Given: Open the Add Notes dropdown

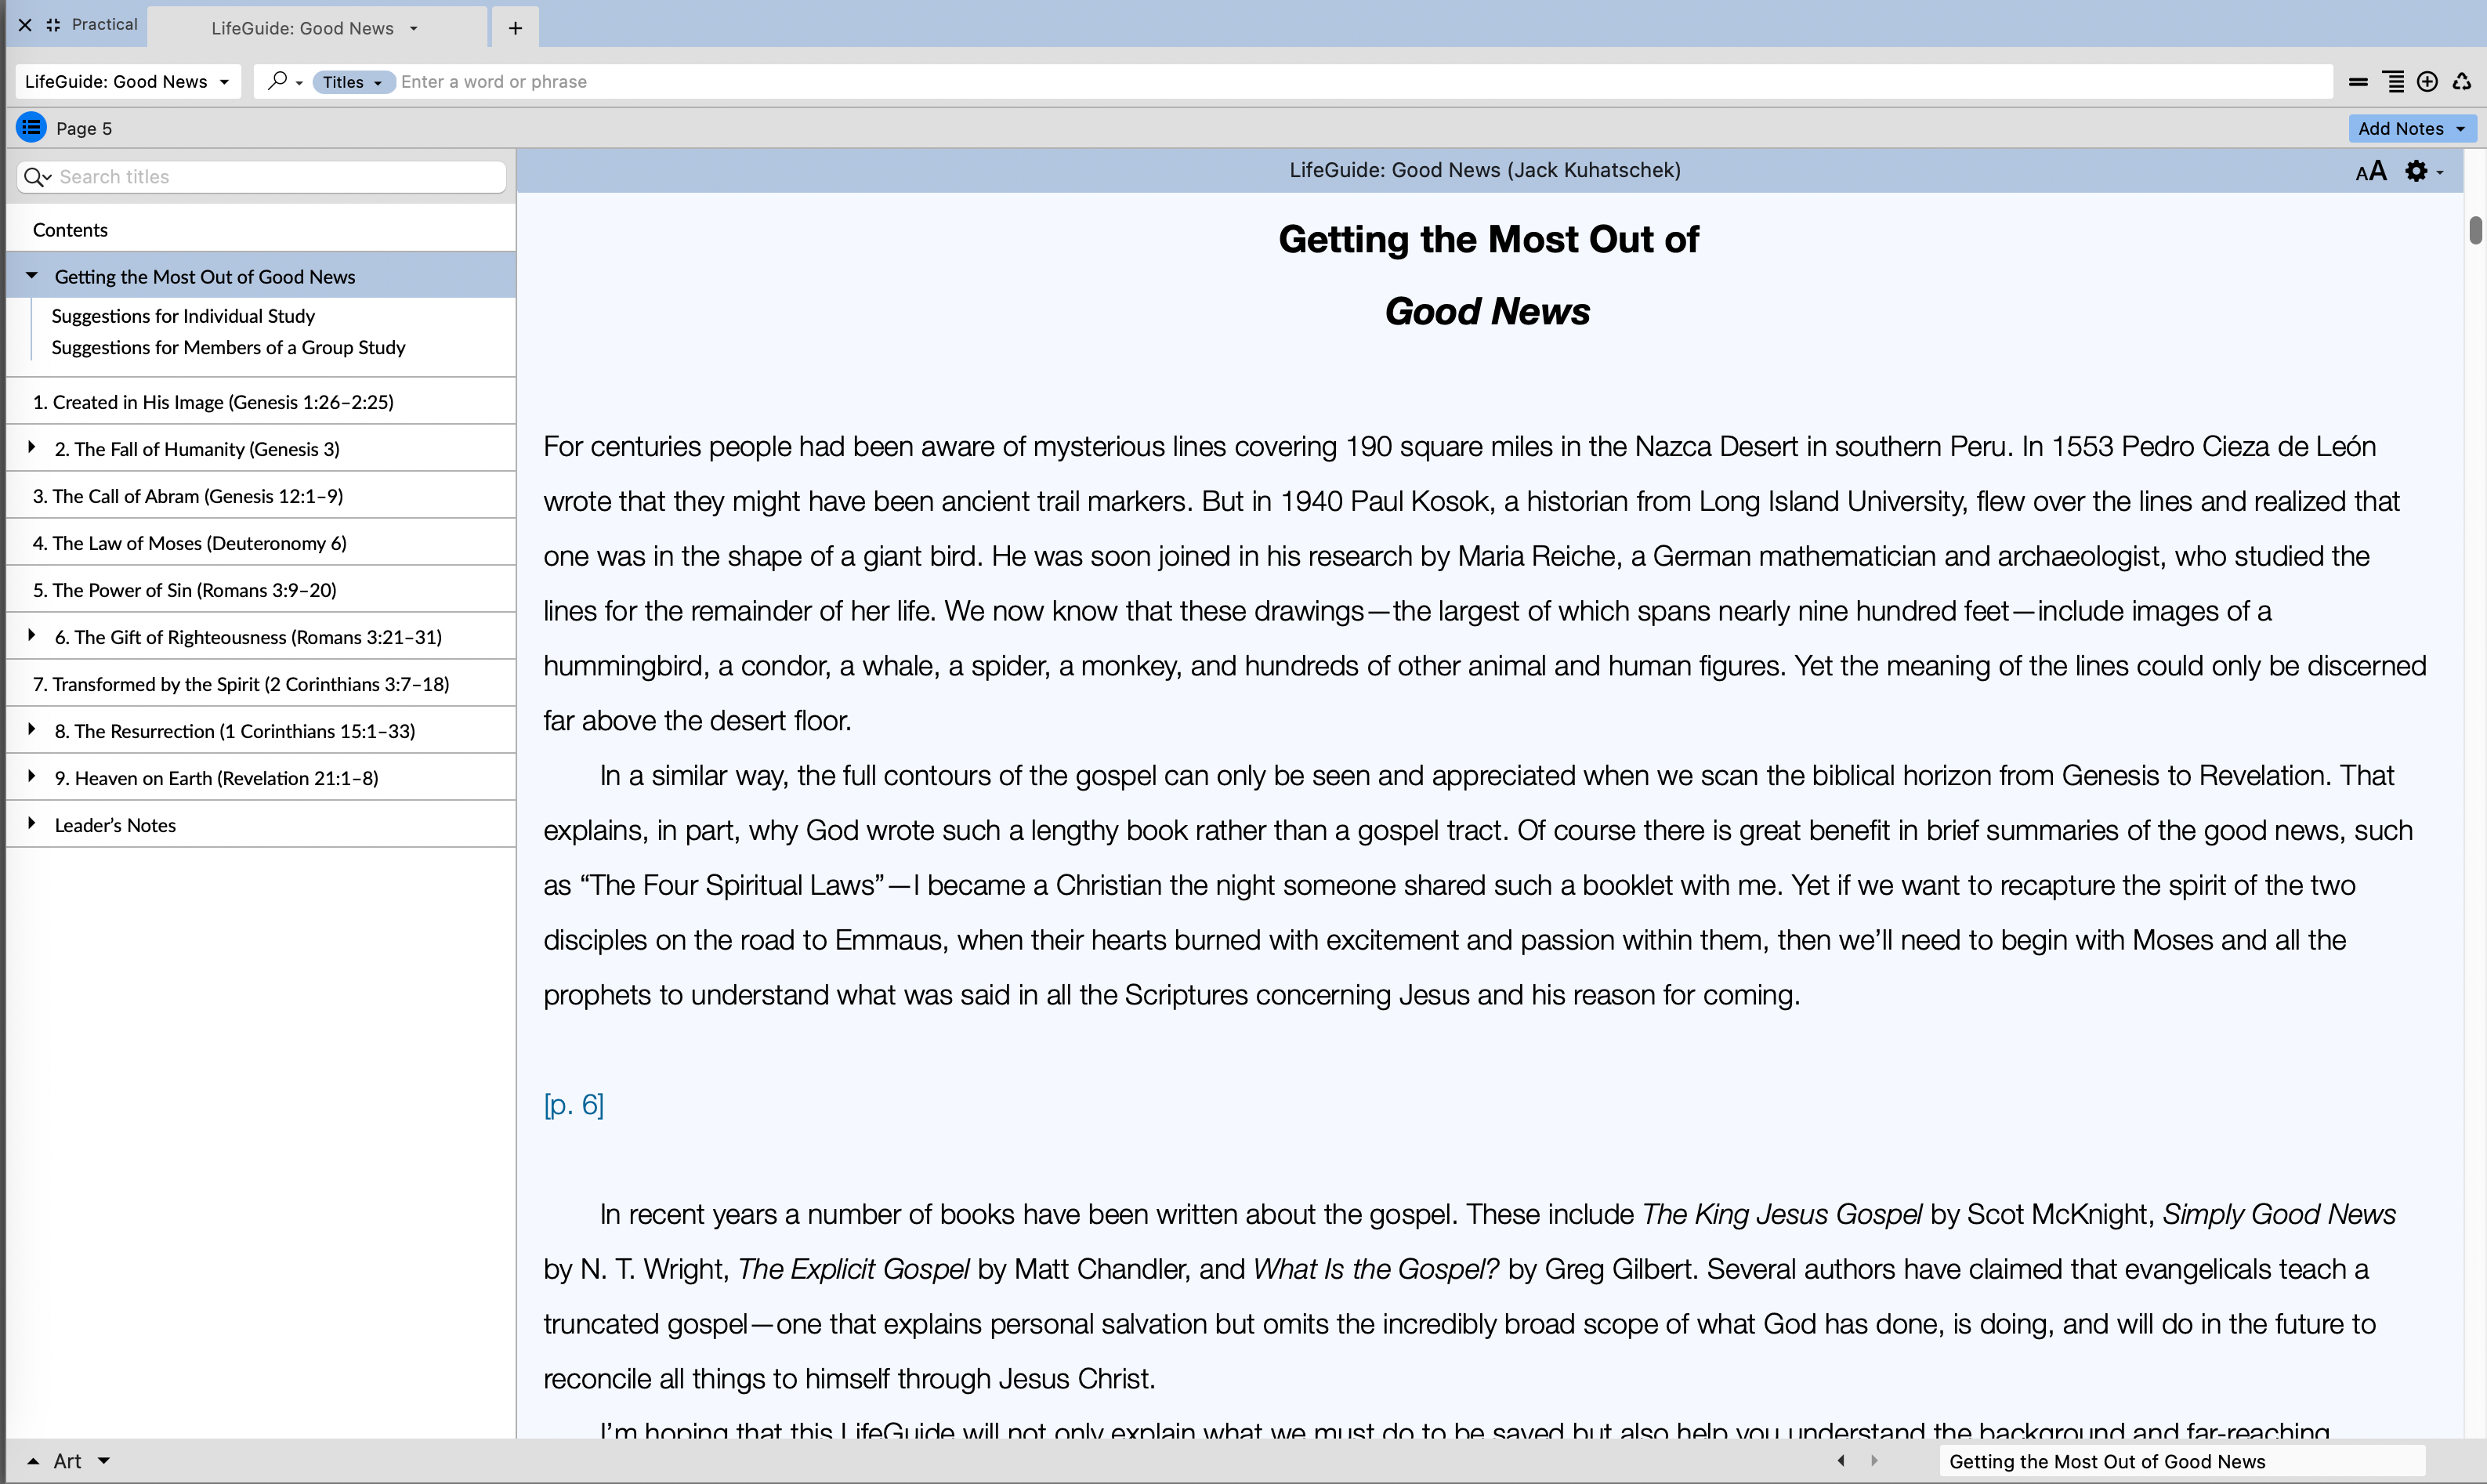Looking at the screenshot, I should (x=2411, y=128).
